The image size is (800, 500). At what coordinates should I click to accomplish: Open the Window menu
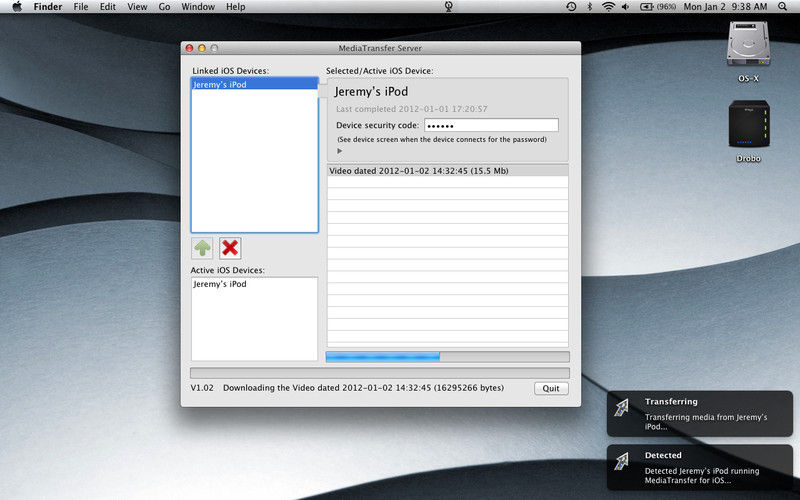pos(198,7)
